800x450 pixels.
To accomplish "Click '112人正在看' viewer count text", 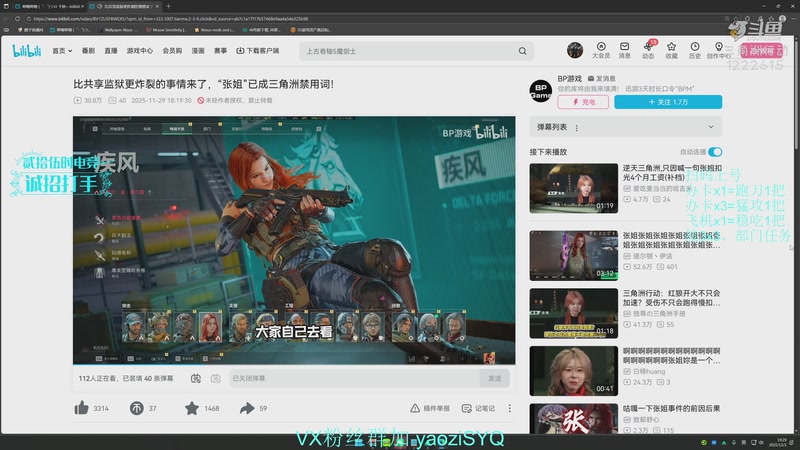I will (97, 378).
